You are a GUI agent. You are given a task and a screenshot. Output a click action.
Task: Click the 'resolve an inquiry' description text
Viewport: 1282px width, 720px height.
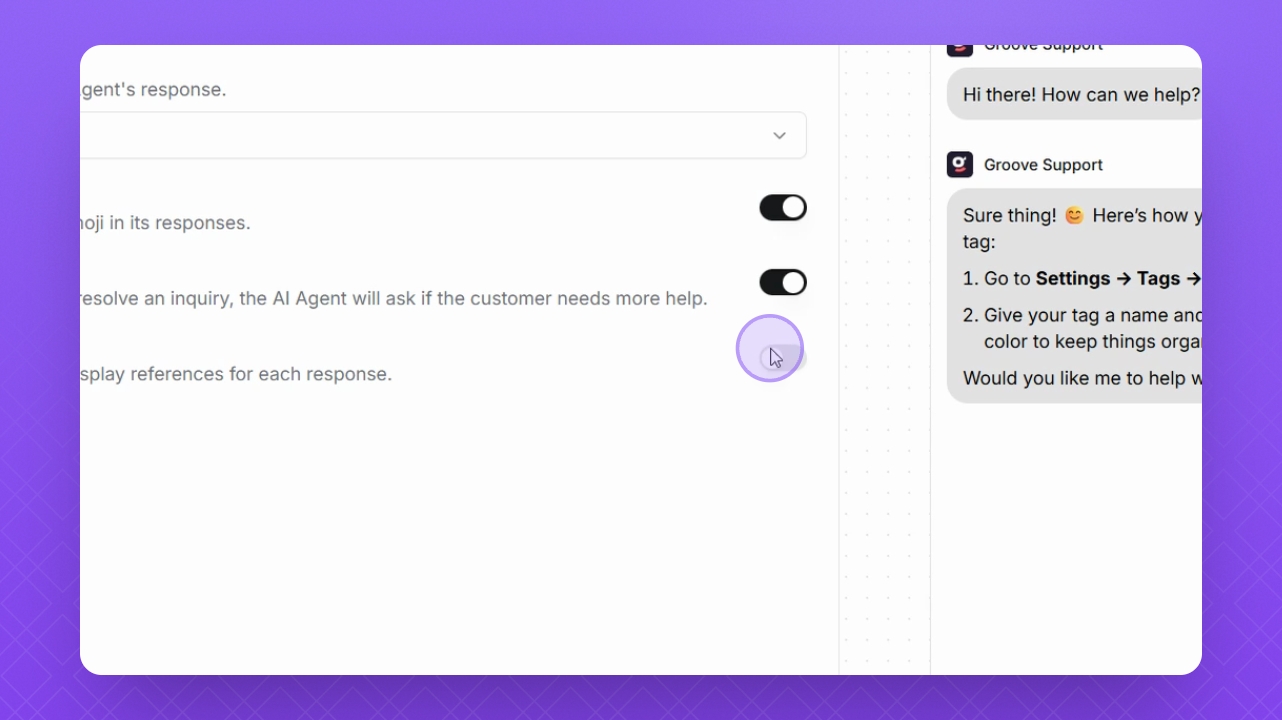coord(394,299)
